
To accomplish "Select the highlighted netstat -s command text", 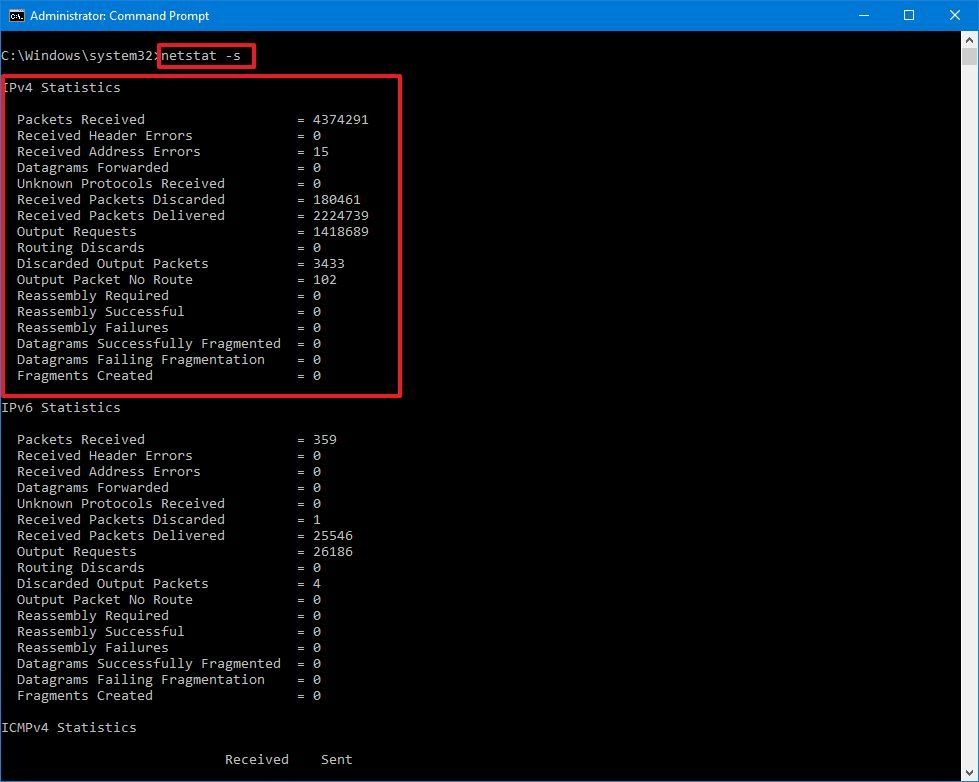I will [x=204, y=55].
